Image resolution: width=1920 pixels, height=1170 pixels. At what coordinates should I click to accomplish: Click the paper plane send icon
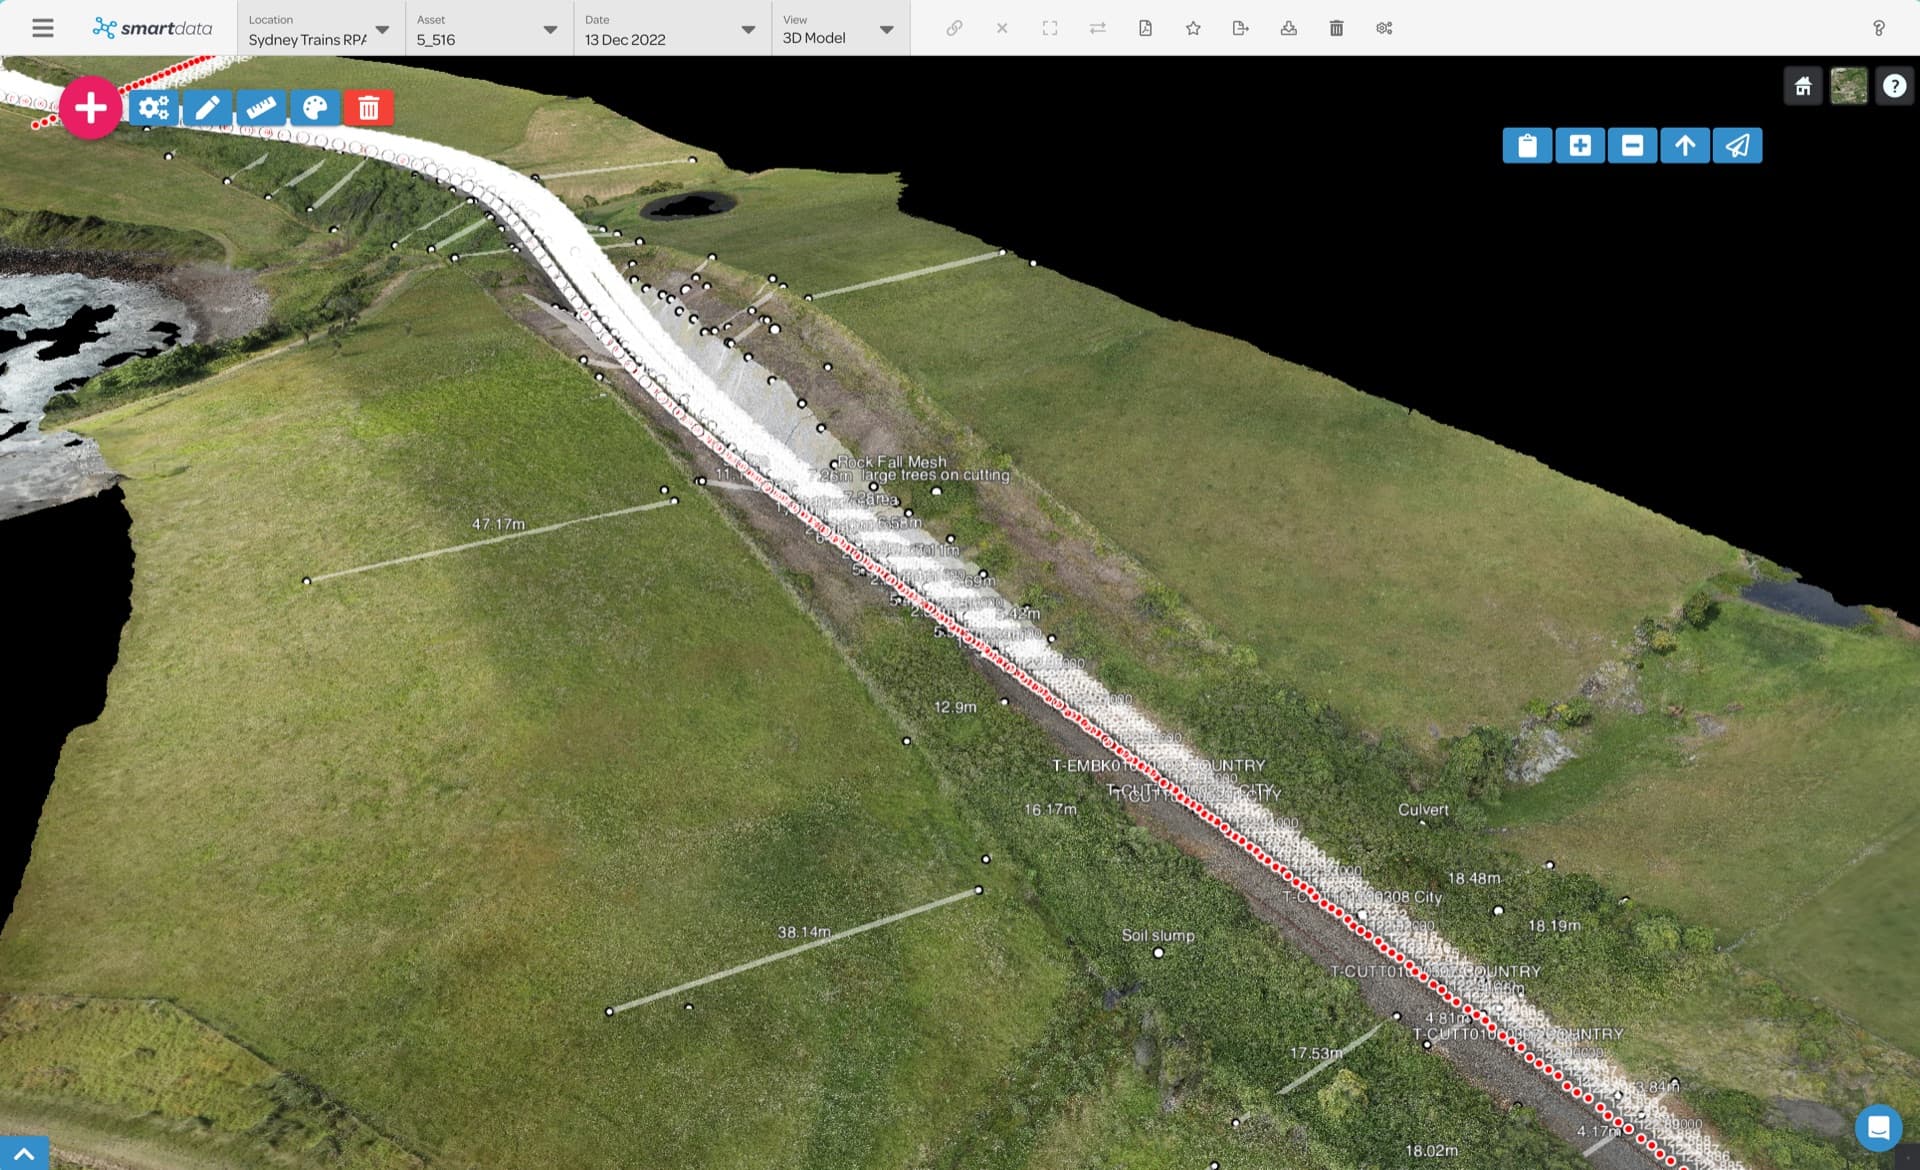[1738, 145]
